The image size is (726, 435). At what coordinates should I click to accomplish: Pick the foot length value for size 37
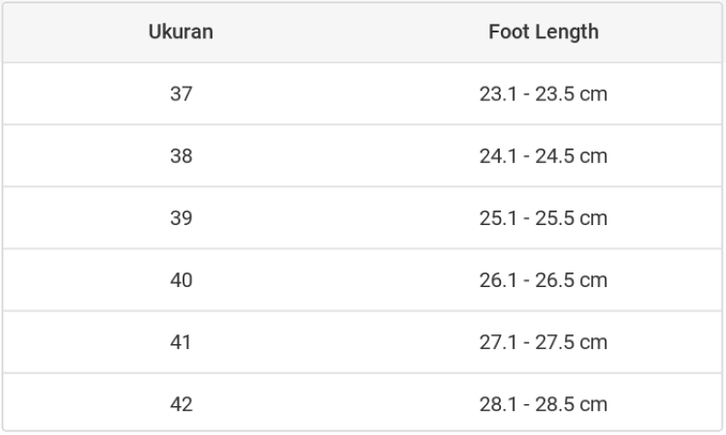(543, 94)
